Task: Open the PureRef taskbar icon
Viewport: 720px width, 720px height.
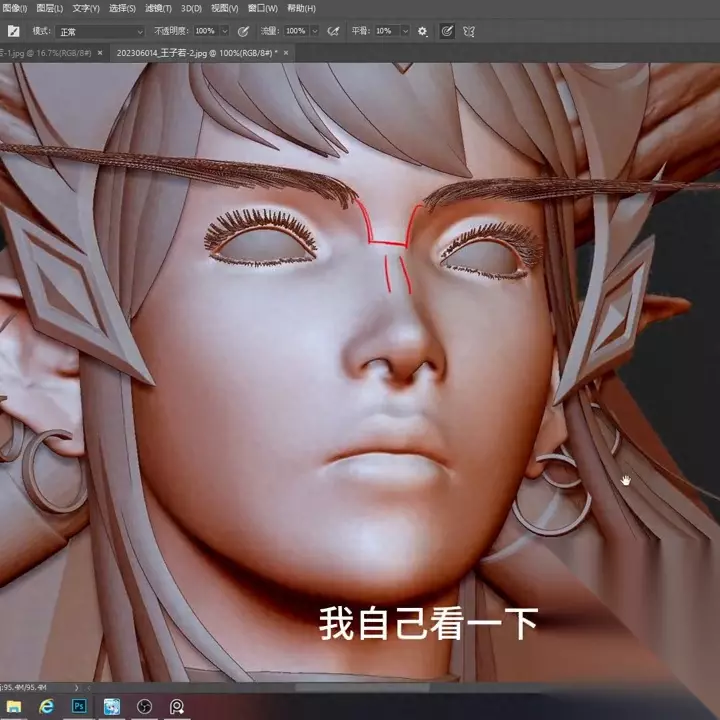Action: [x=177, y=706]
